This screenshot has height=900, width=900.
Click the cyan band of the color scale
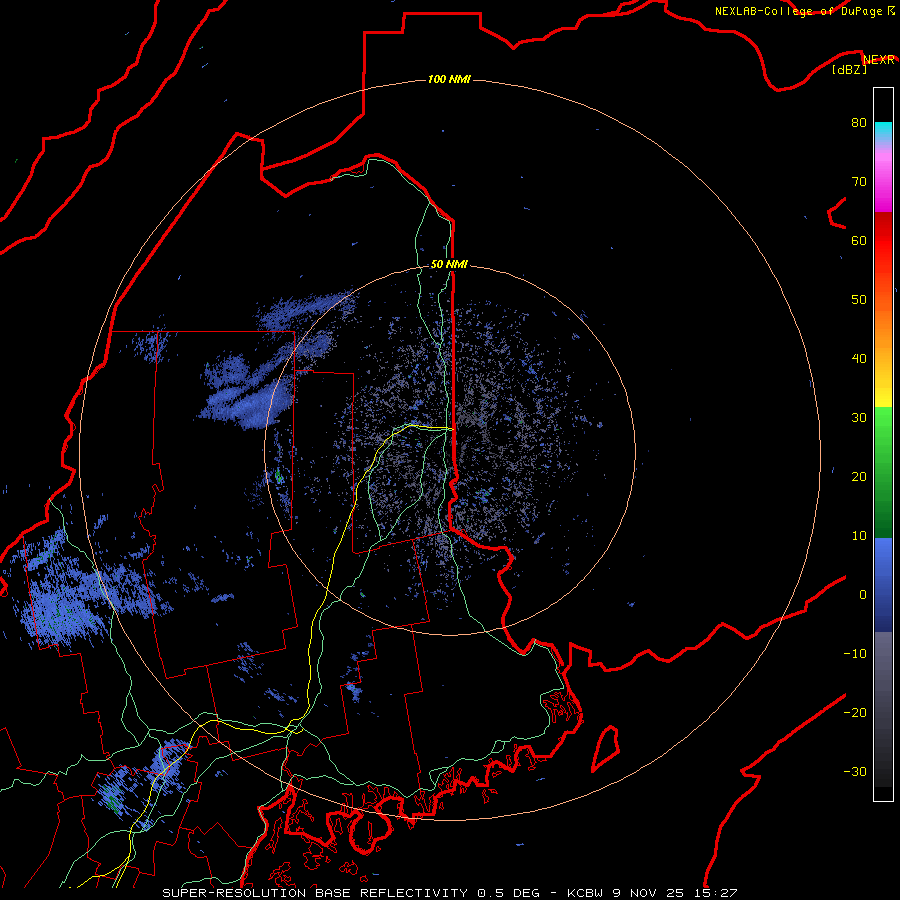(883, 130)
